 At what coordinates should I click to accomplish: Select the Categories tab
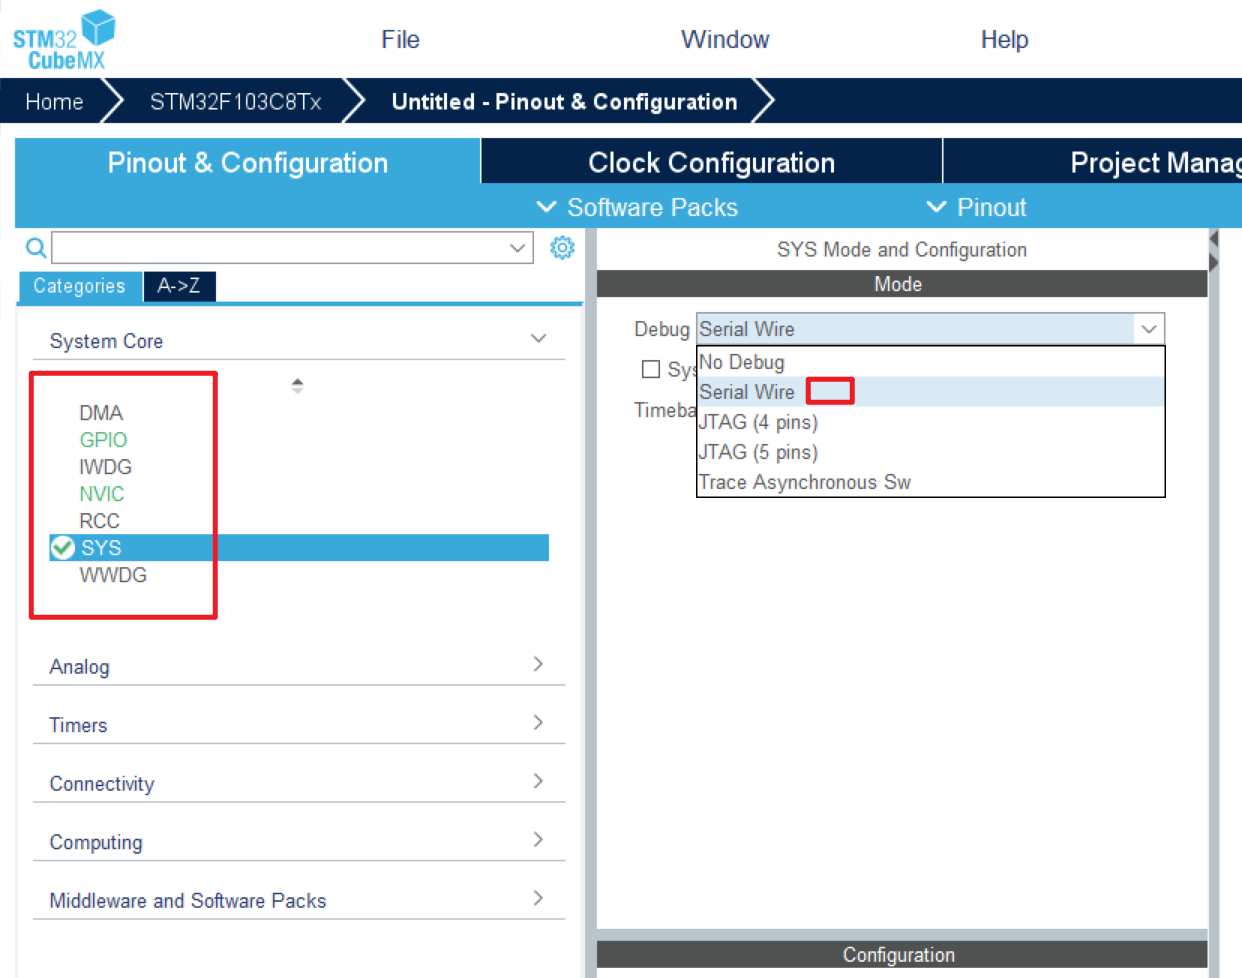(80, 286)
